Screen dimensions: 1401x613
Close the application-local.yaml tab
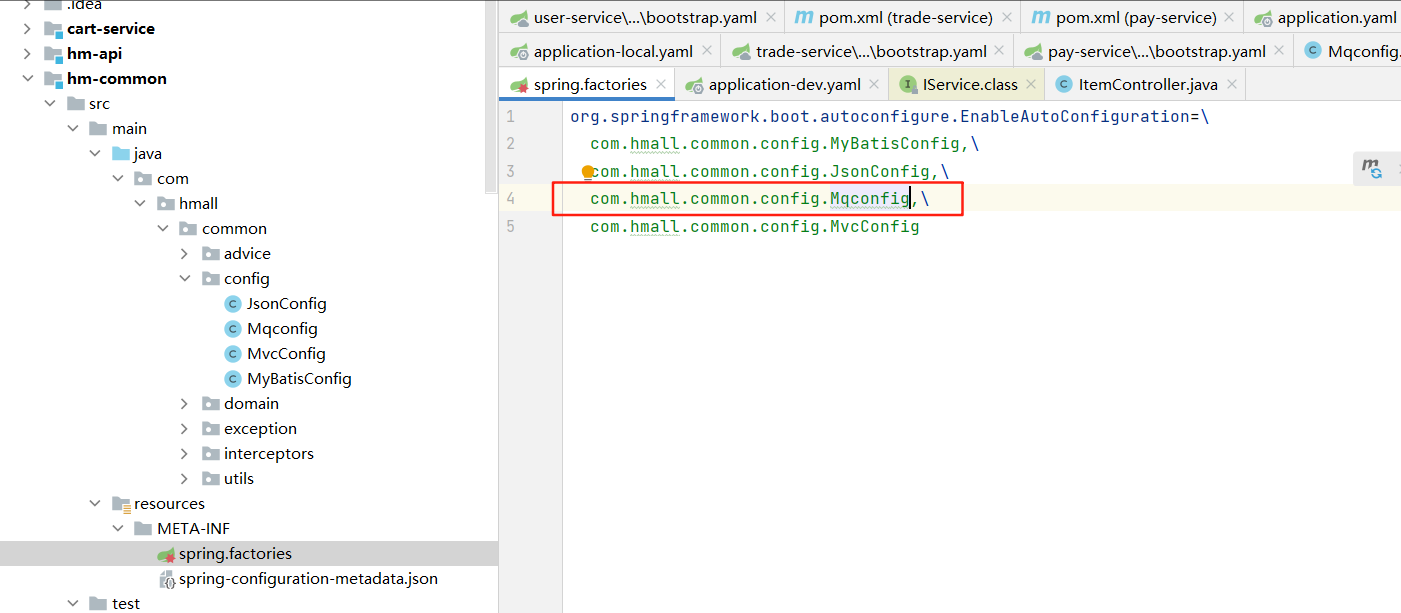tap(706, 51)
